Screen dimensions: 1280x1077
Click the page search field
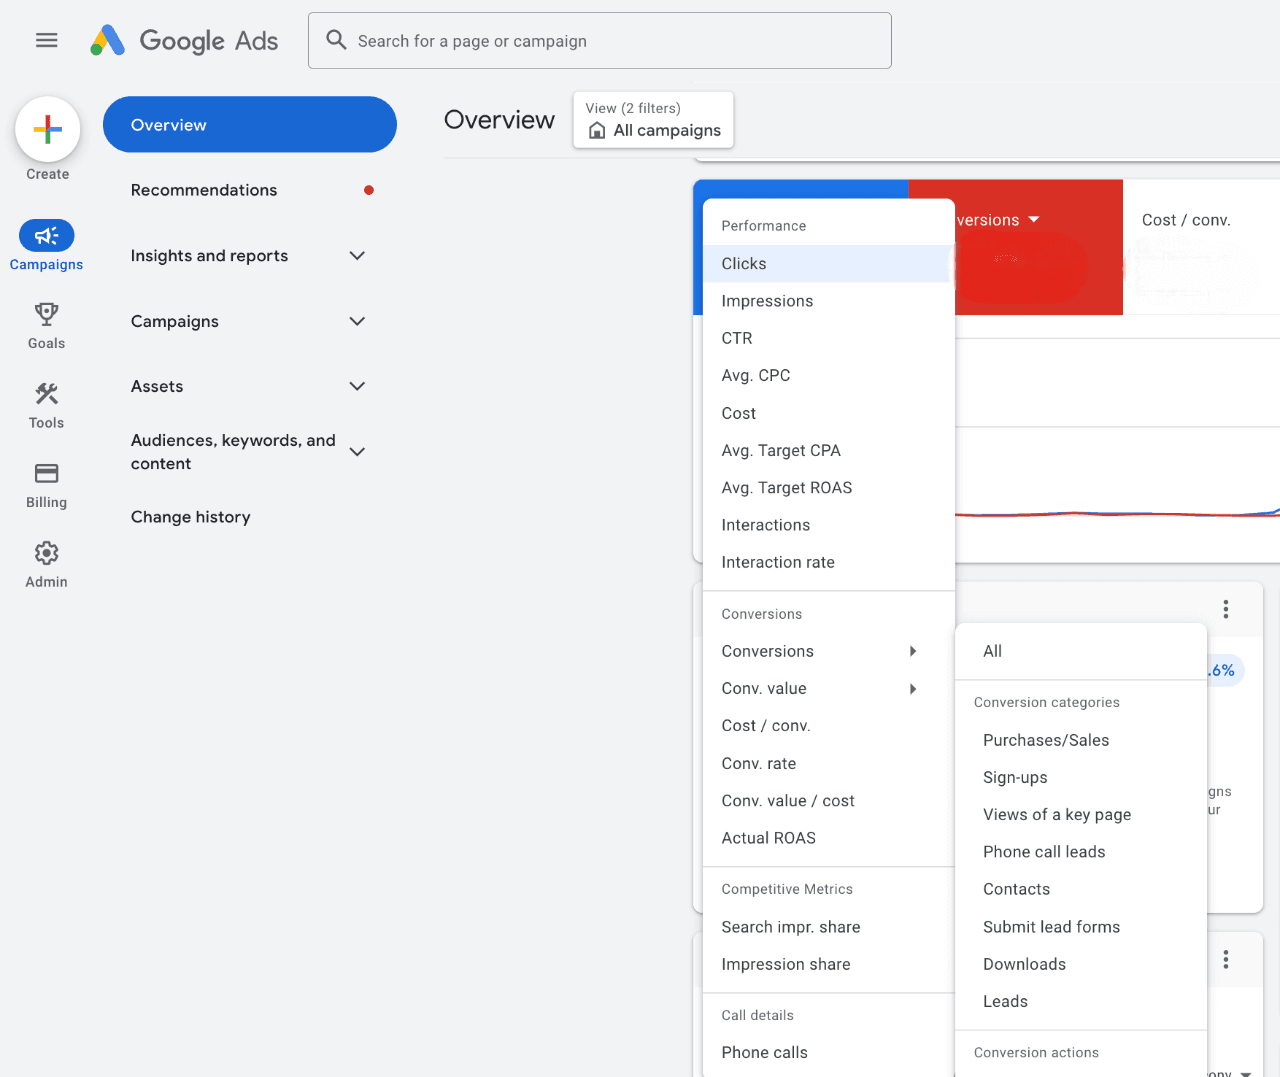click(x=600, y=40)
